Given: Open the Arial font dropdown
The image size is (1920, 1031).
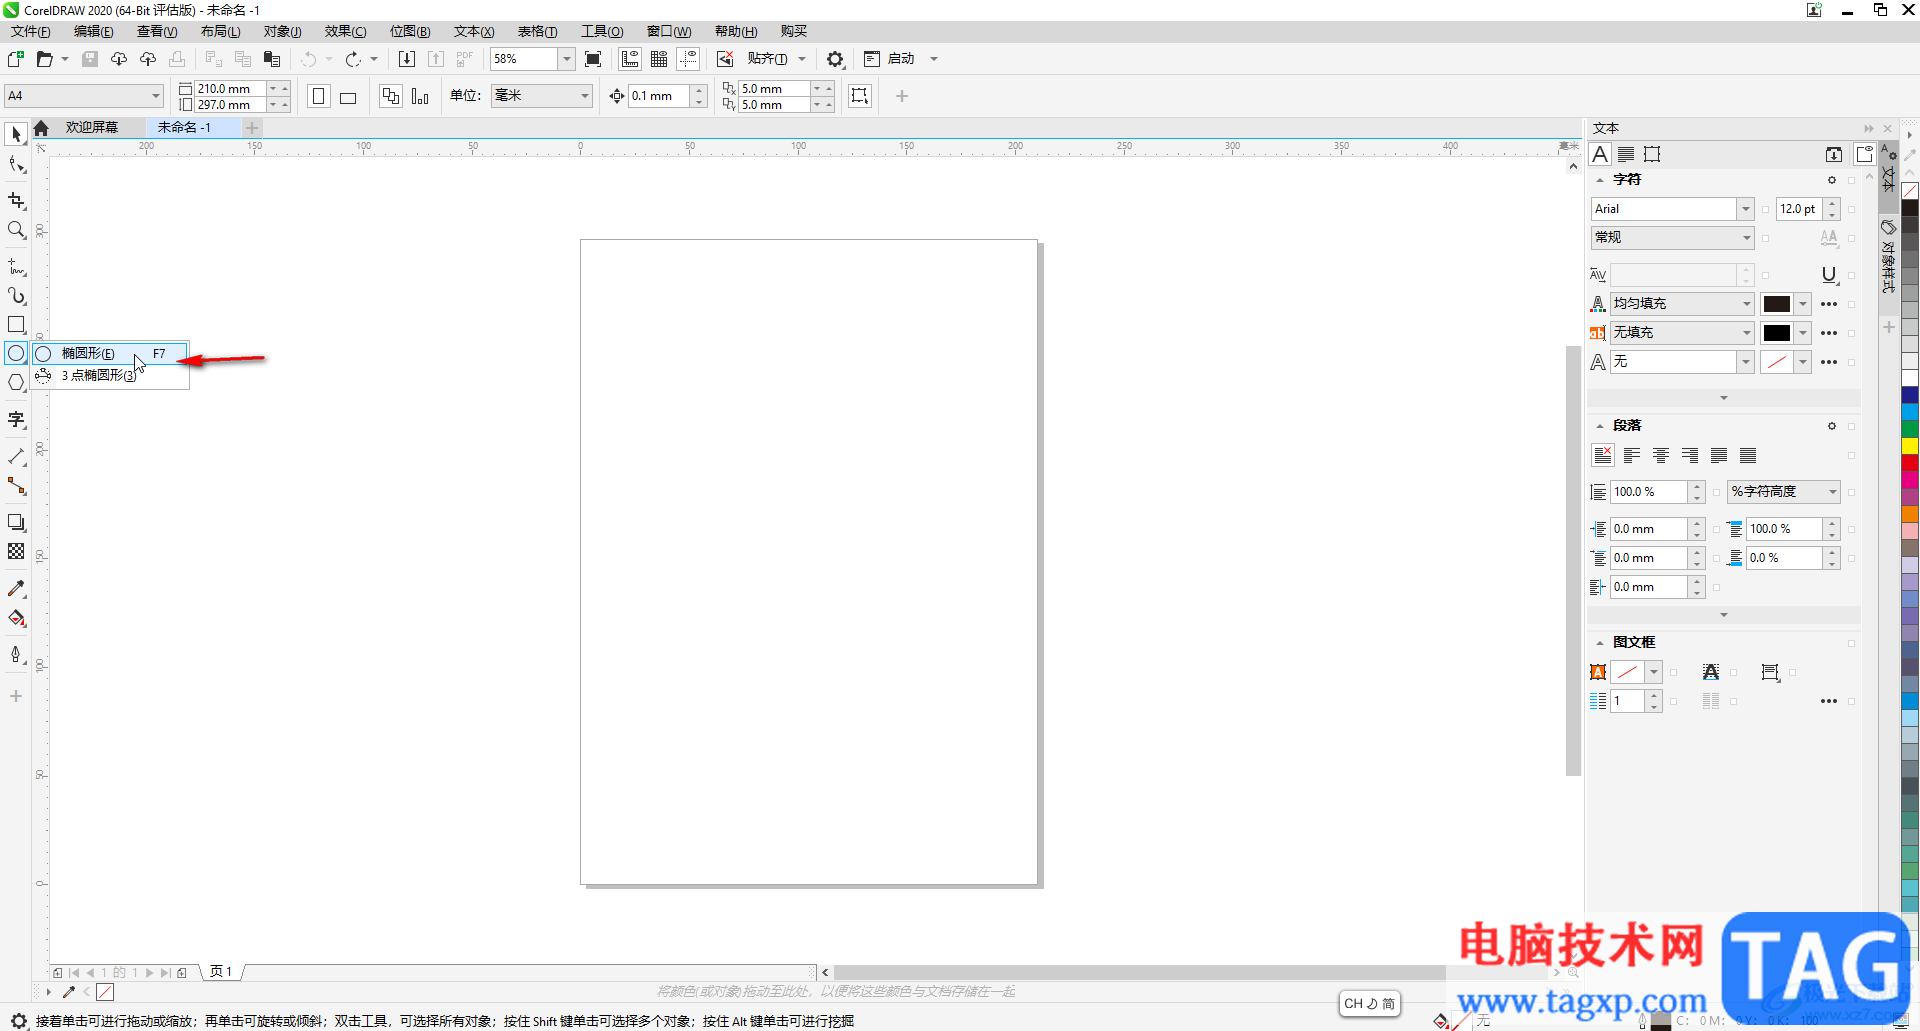Looking at the screenshot, I should pyautogui.click(x=1745, y=209).
